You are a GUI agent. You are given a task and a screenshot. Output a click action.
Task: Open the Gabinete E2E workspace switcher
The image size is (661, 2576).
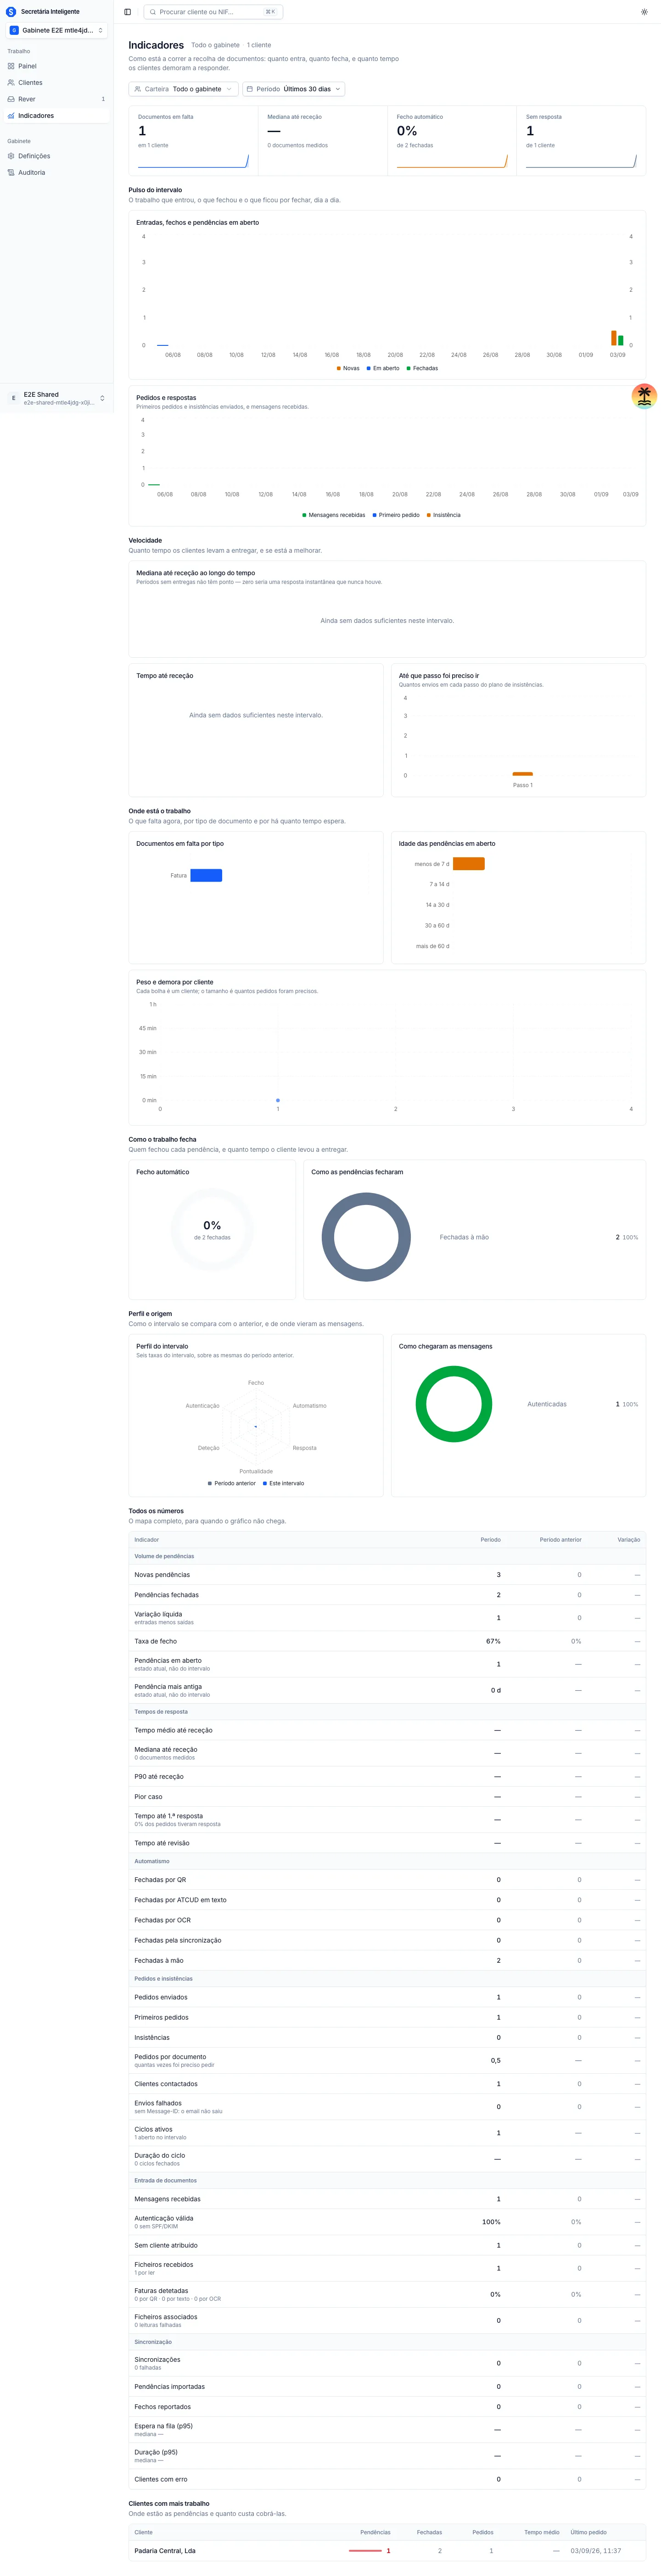click(56, 30)
